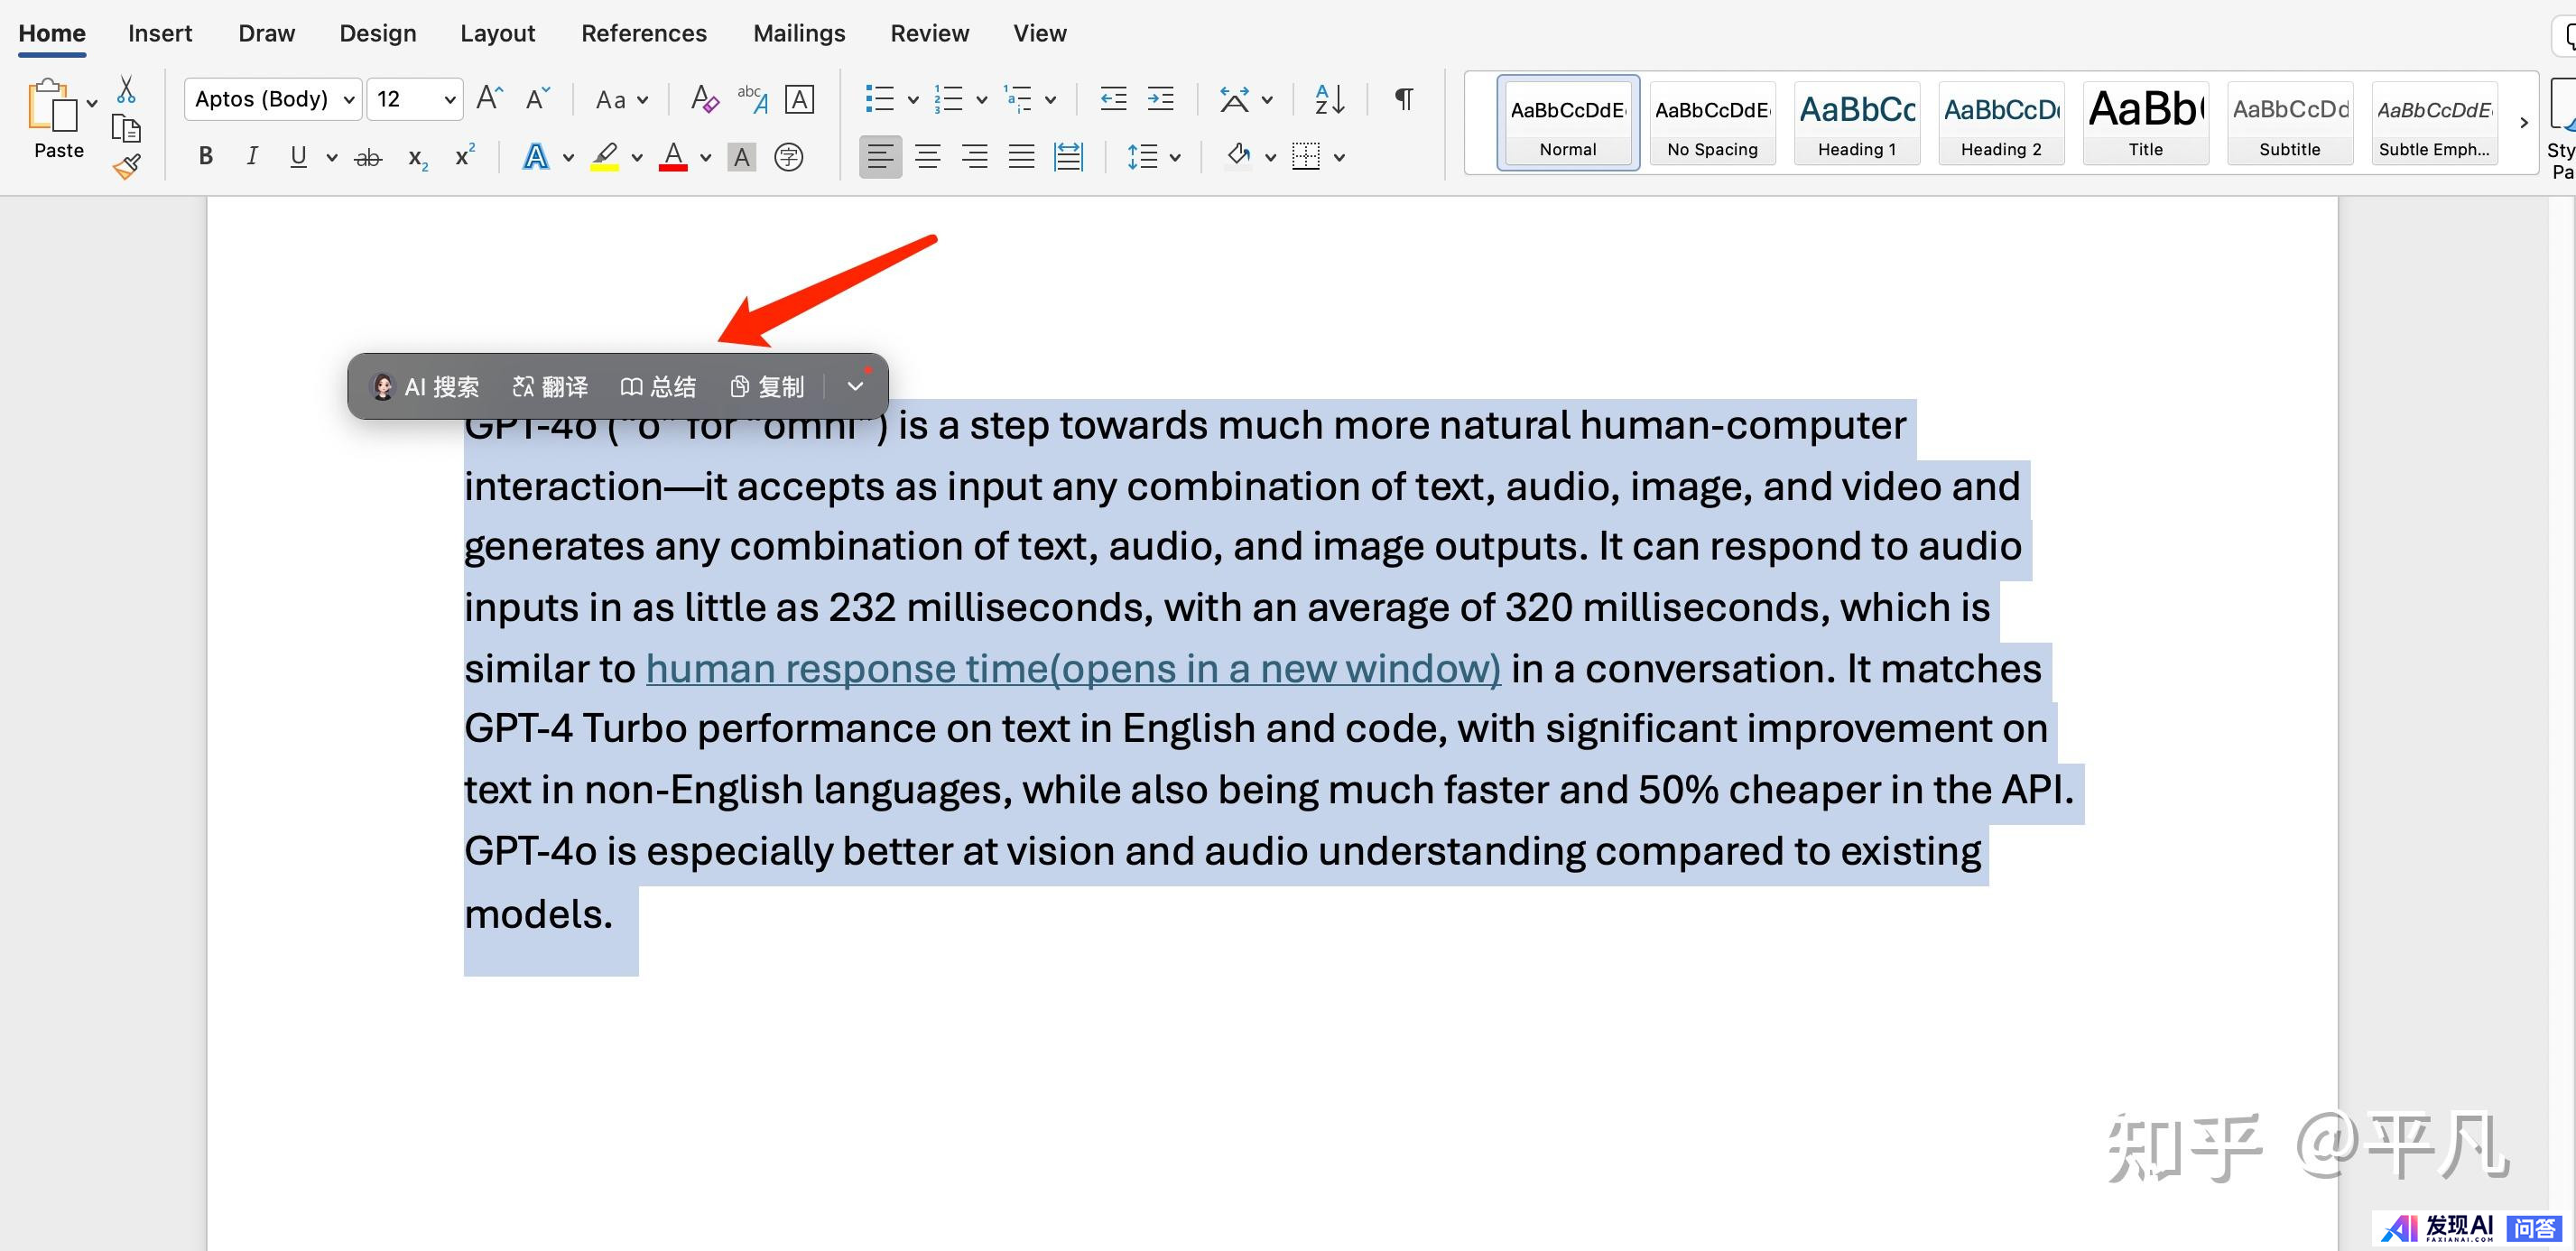Increase indent with ribbon icon

click(1160, 99)
